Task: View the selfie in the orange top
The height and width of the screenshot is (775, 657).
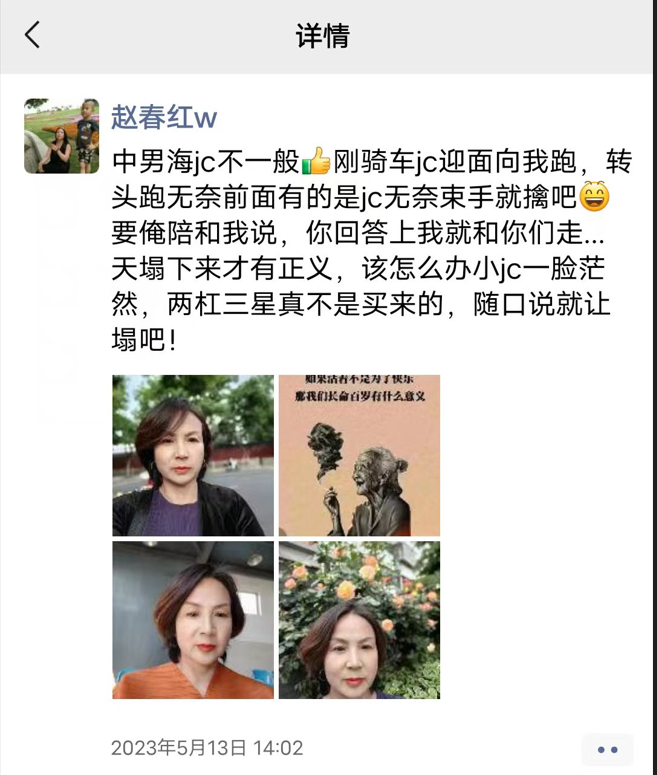Action: [193, 620]
